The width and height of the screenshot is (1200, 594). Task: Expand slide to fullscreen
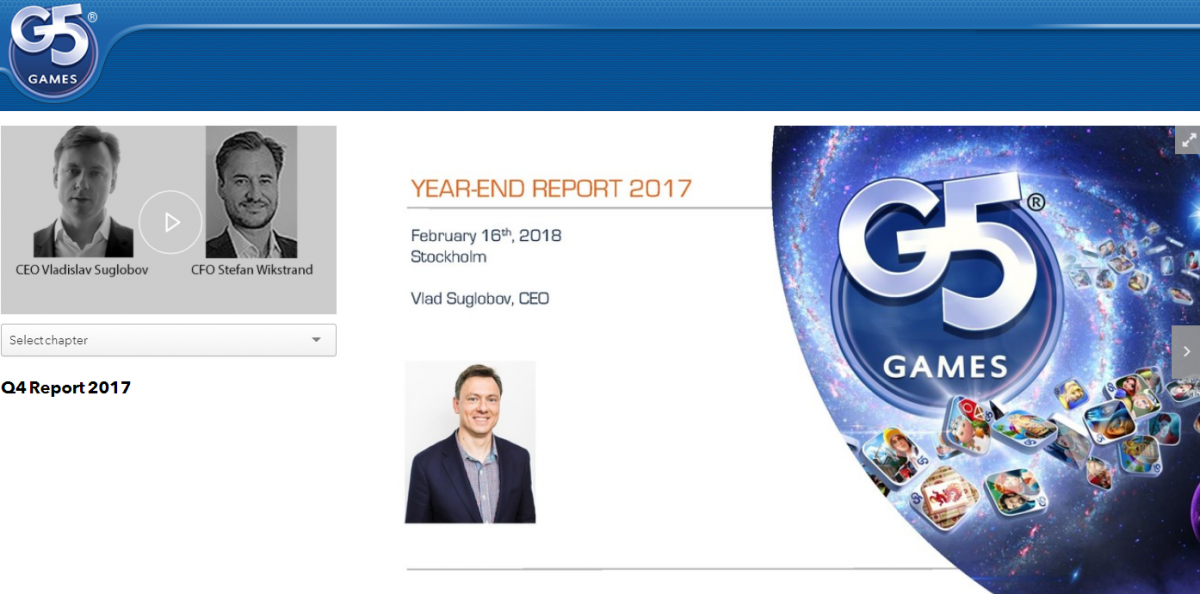(1187, 140)
